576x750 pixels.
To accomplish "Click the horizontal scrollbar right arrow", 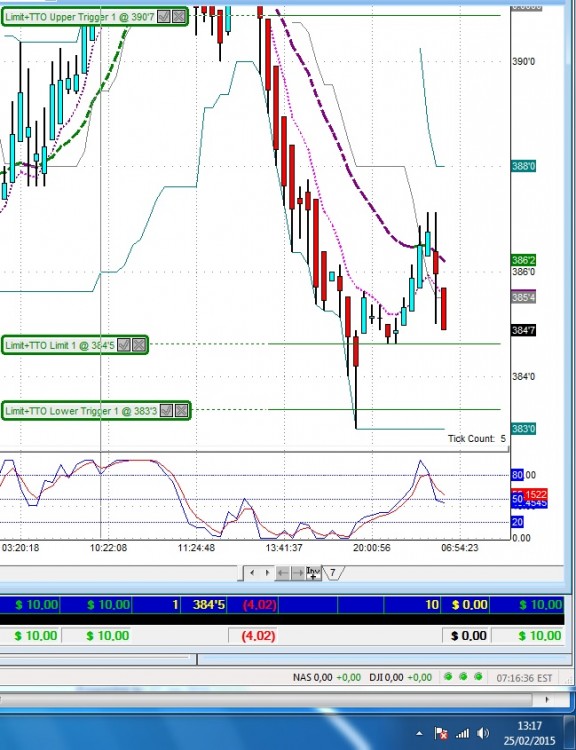I will click(547, 700).
